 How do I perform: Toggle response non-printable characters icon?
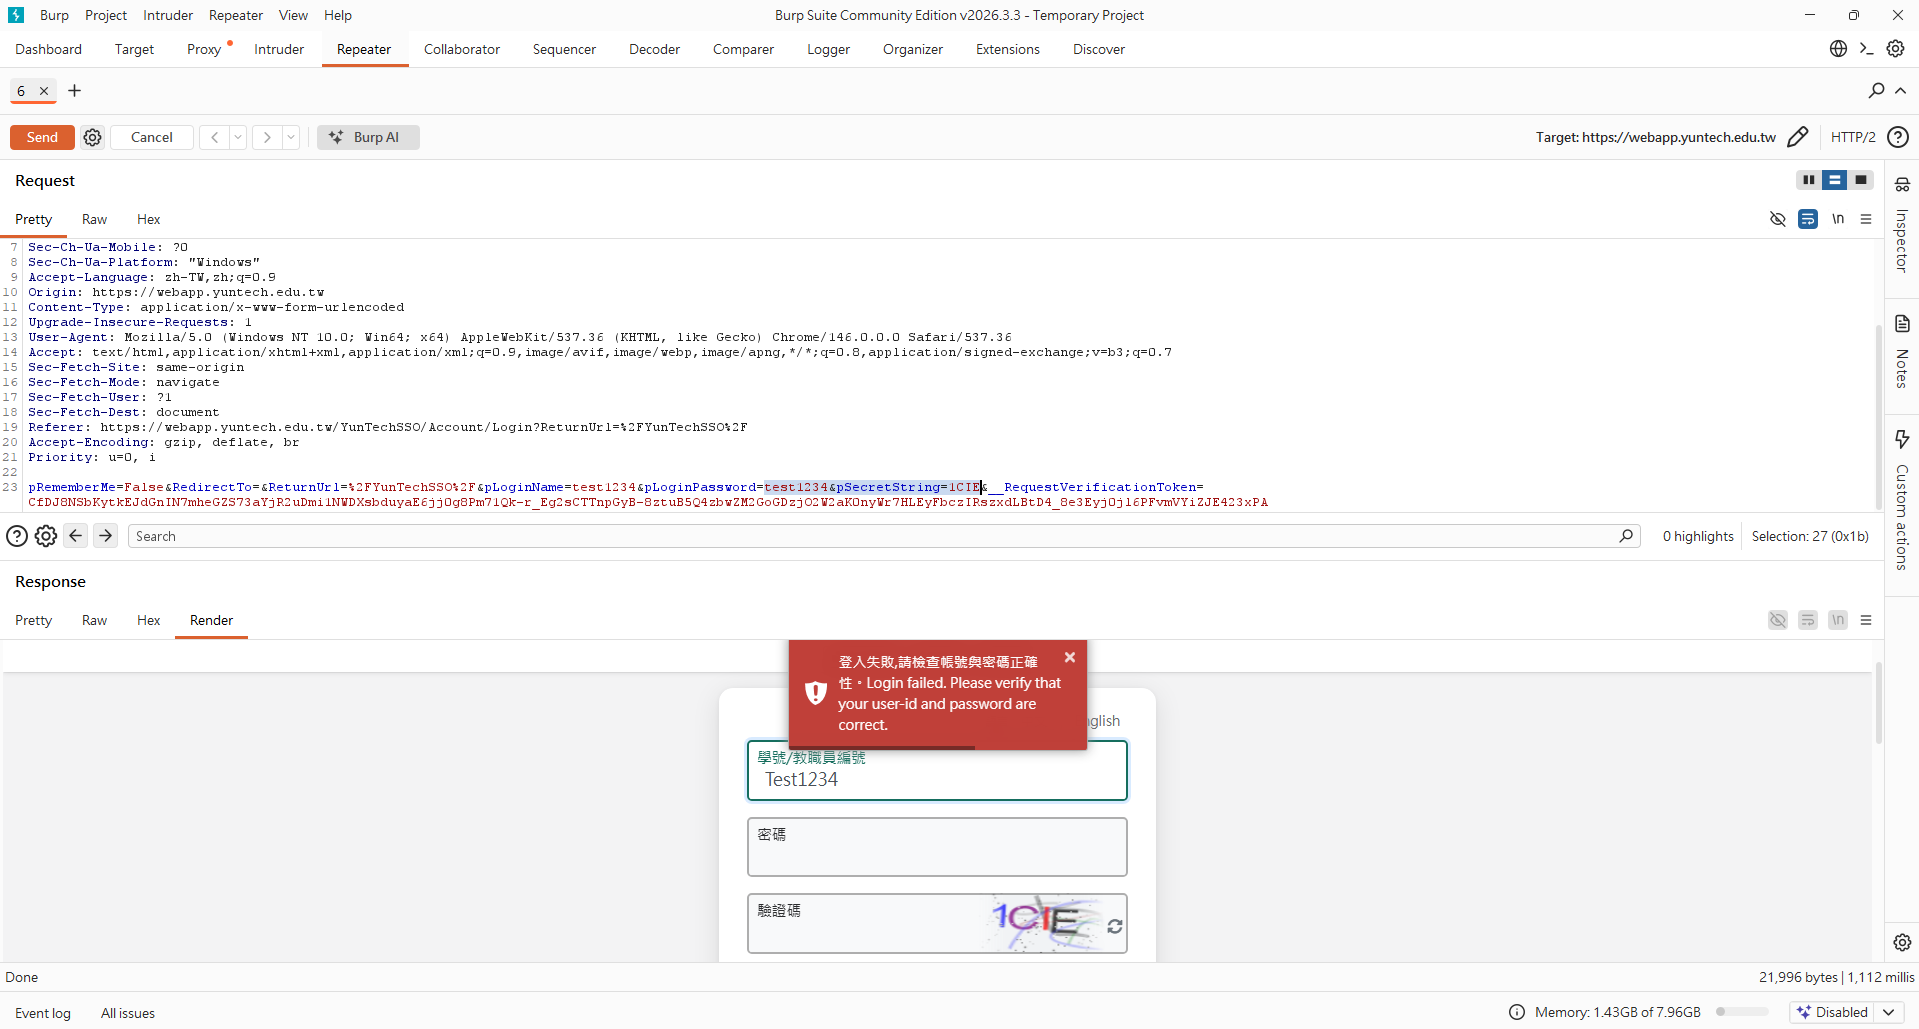(x=1777, y=620)
